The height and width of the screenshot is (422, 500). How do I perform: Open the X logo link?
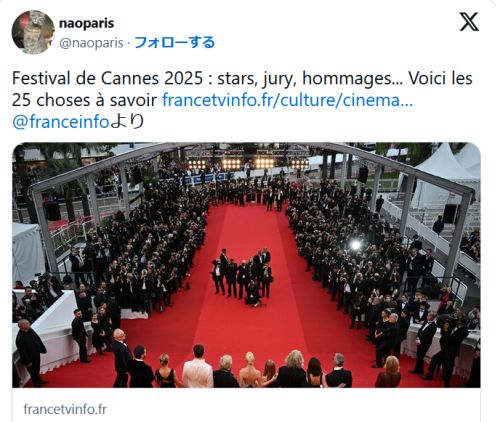click(469, 22)
